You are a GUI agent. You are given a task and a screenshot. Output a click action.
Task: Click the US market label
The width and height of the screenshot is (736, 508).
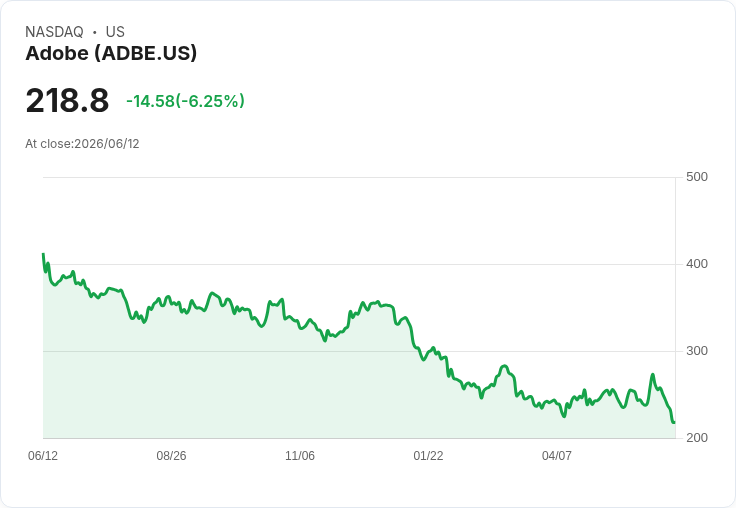[x=115, y=32]
